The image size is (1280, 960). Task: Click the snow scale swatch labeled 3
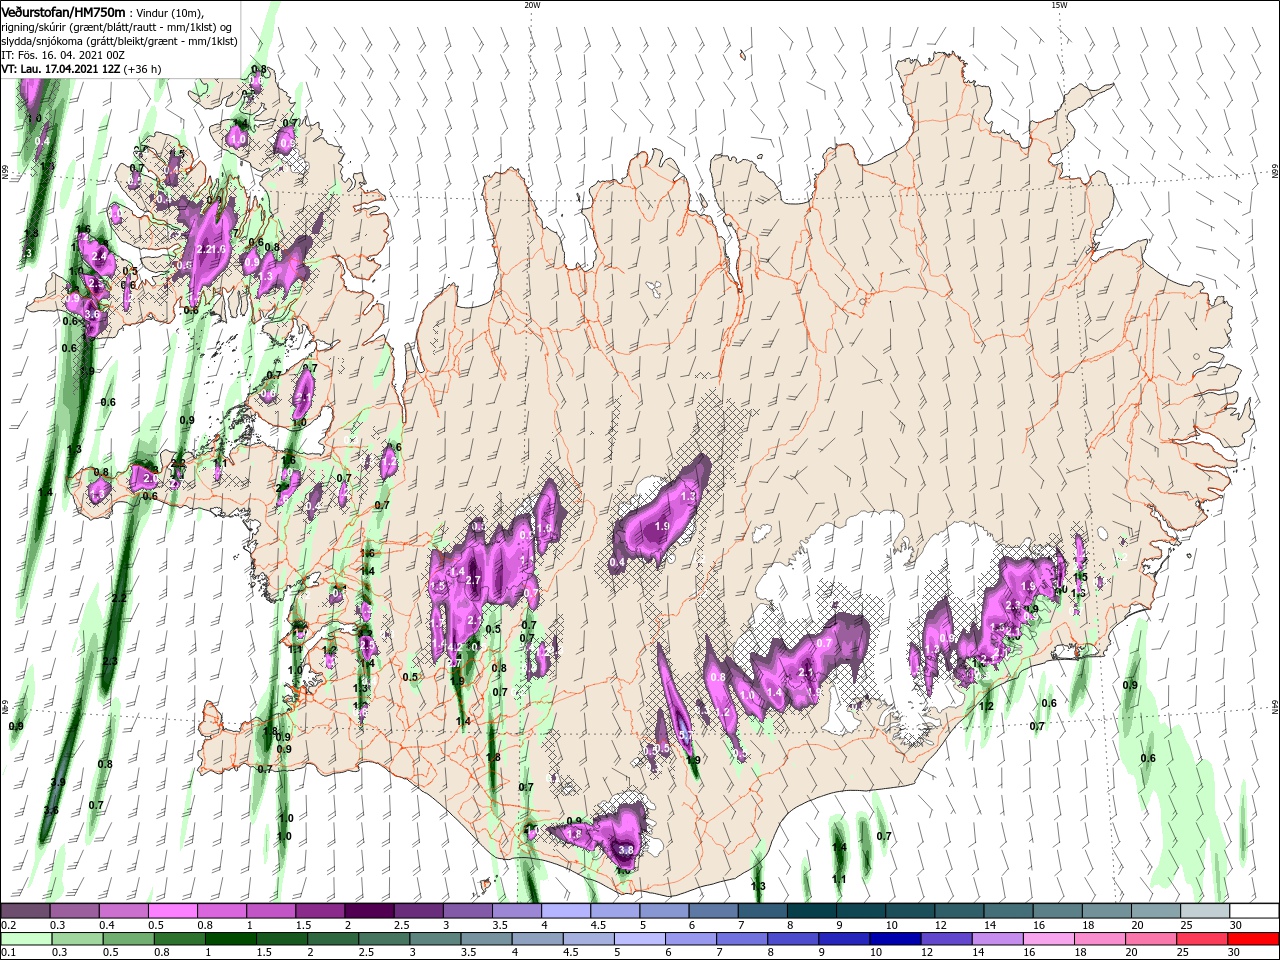pyautogui.click(x=467, y=911)
